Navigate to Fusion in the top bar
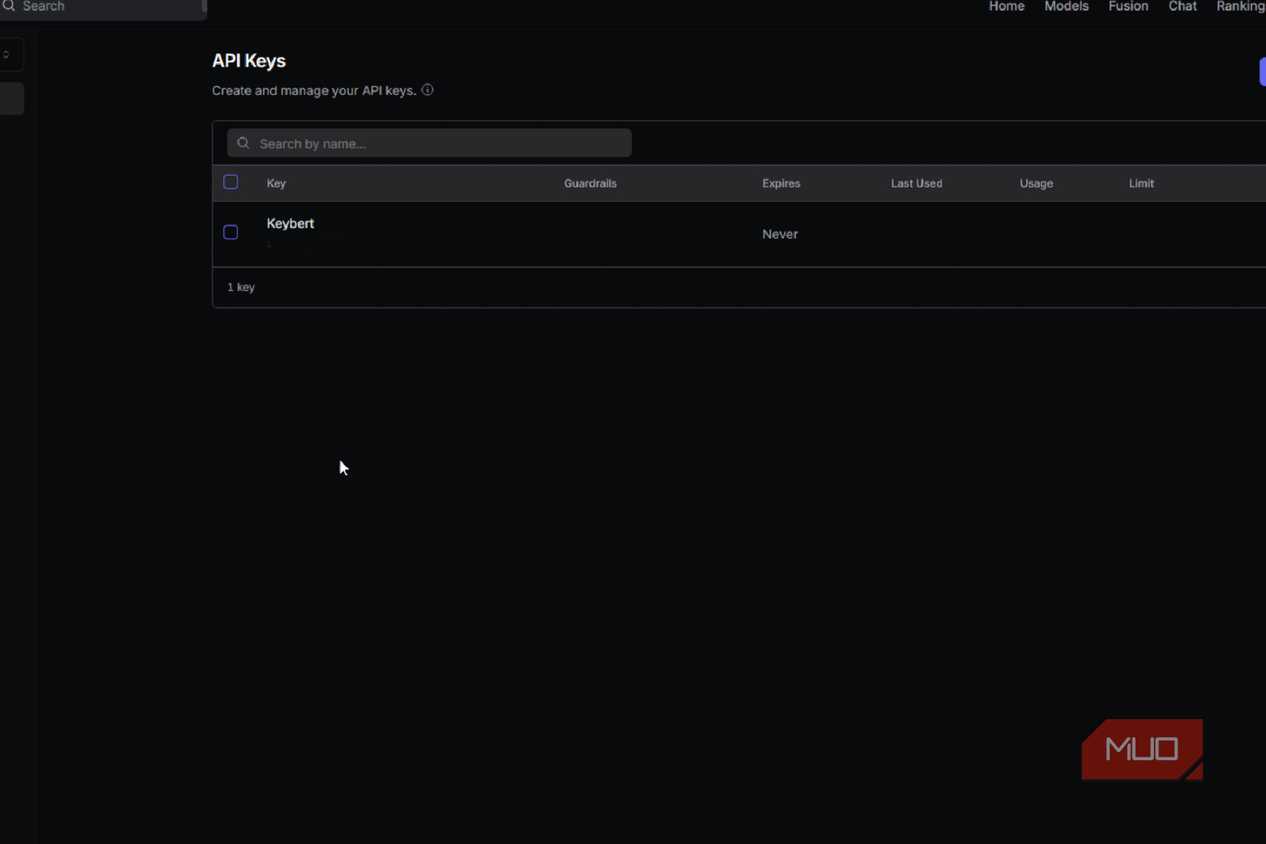 pyautogui.click(x=1128, y=6)
